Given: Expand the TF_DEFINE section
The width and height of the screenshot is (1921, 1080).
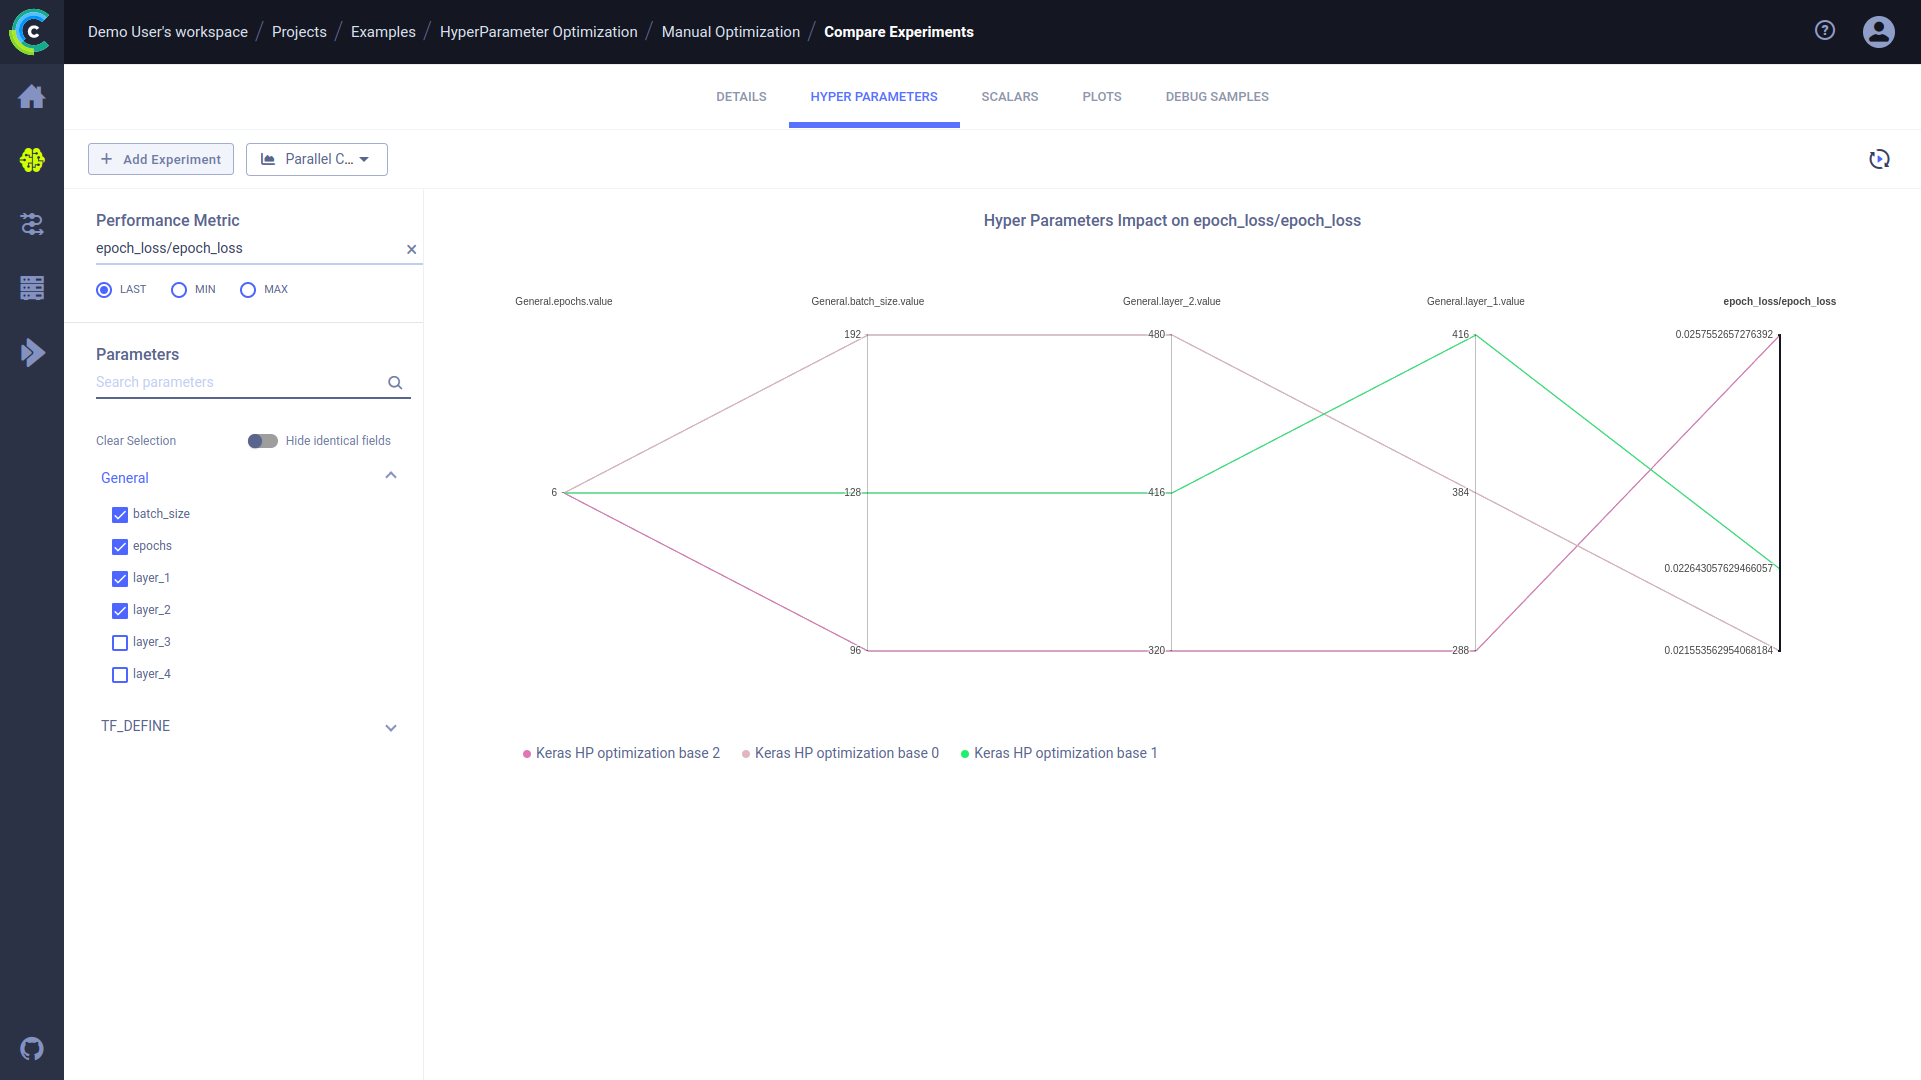Looking at the screenshot, I should [391, 728].
